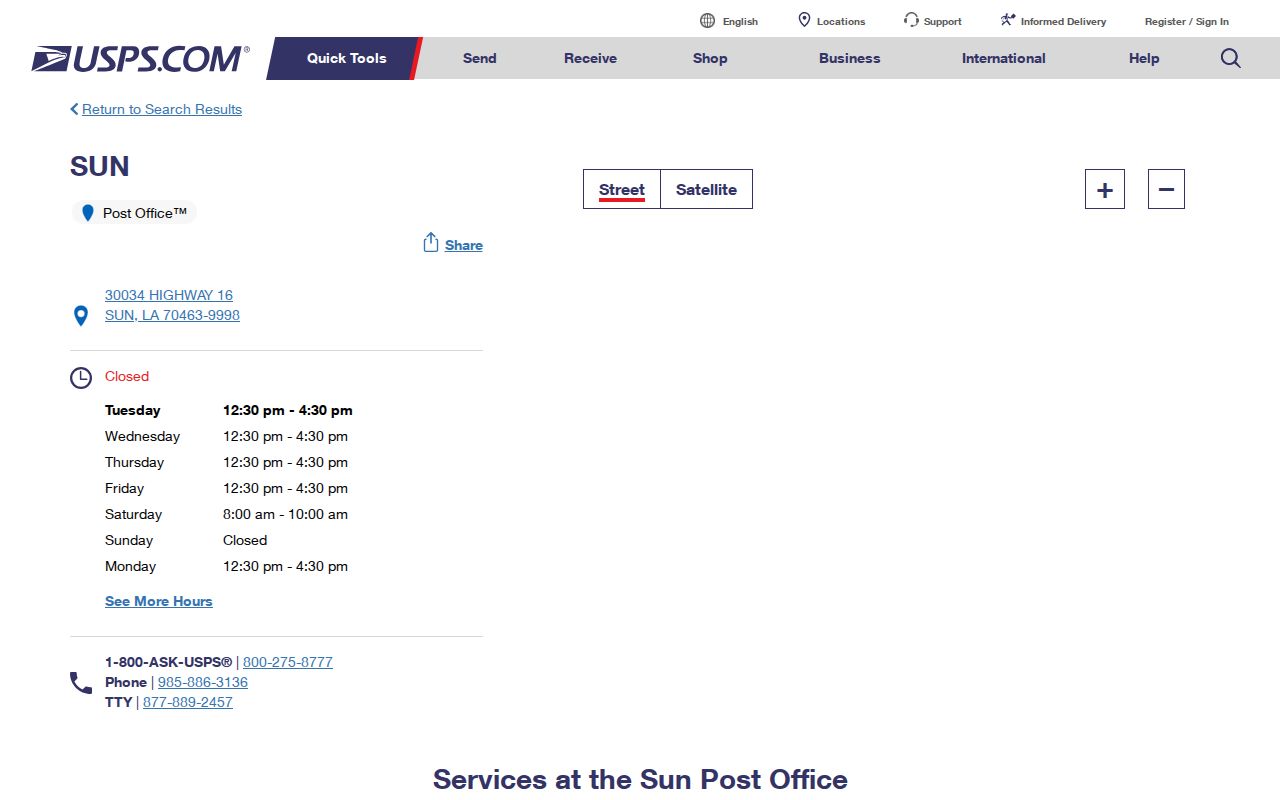The width and height of the screenshot is (1280, 800).
Task: Switch map to Street view
Action: [x=622, y=189]
